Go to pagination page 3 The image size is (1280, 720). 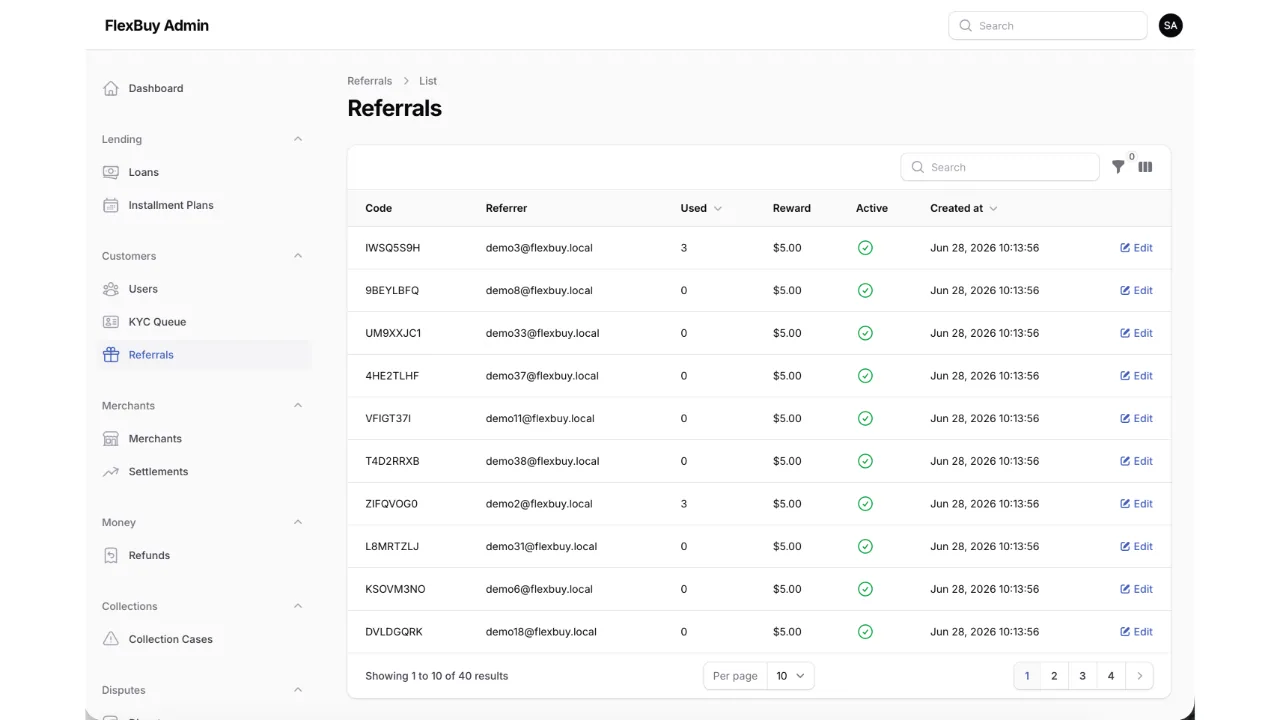pyautogui.click(x=1082, y=676)
